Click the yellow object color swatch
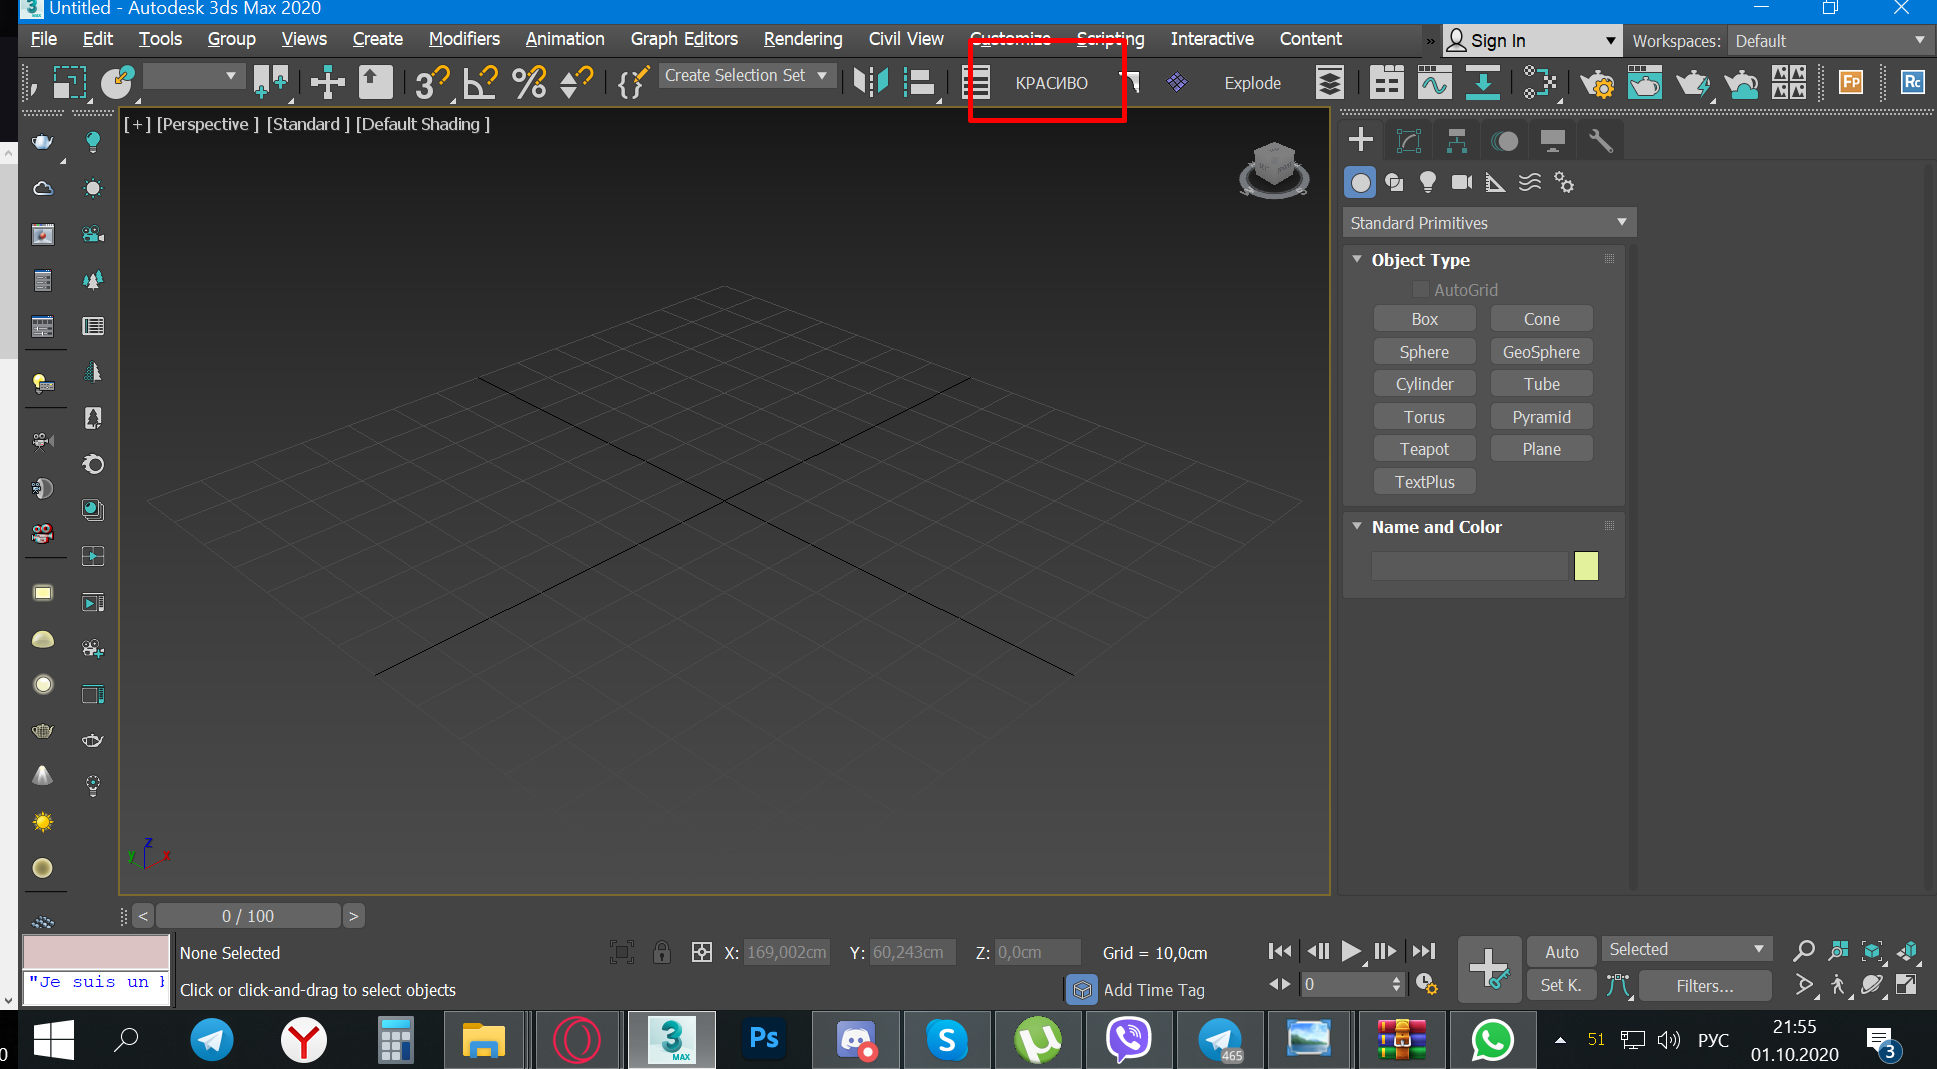1937x1069 pixels. click(1586, 566)
